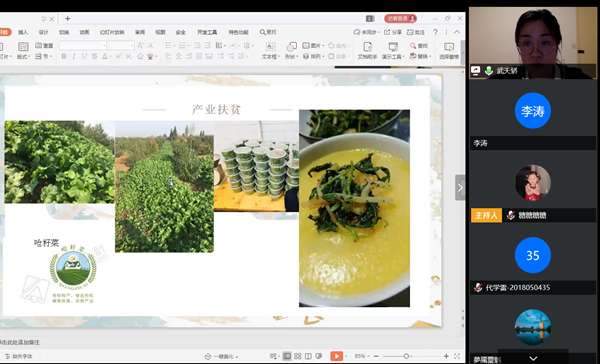Image resolution: width=600 pixels, height=364 pixels.
Task: Open the Insert (插入) ribbon tab
Action: coord(23,33)
